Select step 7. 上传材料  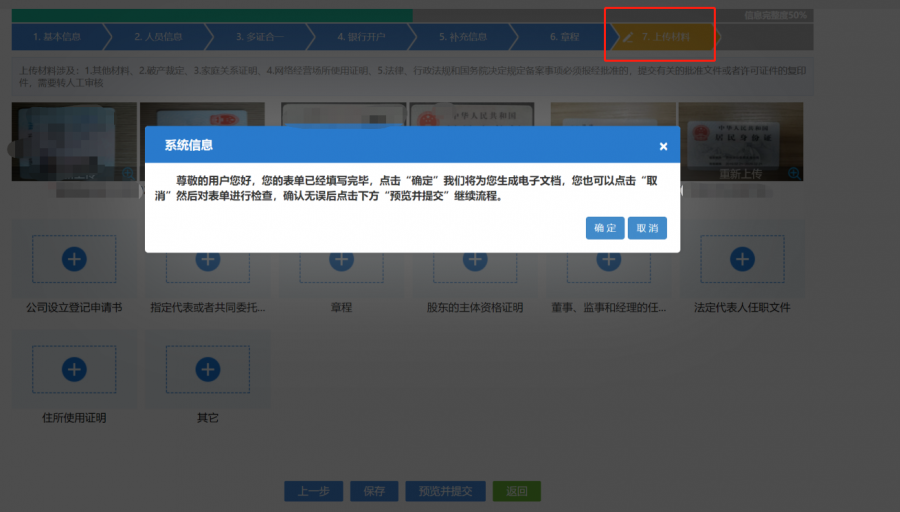665,37
